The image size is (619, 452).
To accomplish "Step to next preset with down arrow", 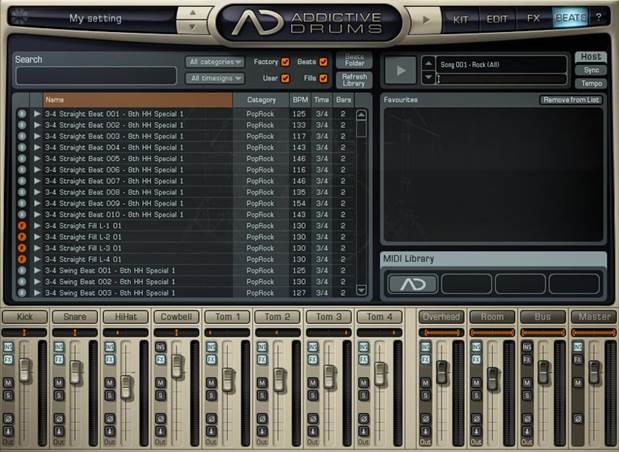I will tap(192, 26).
